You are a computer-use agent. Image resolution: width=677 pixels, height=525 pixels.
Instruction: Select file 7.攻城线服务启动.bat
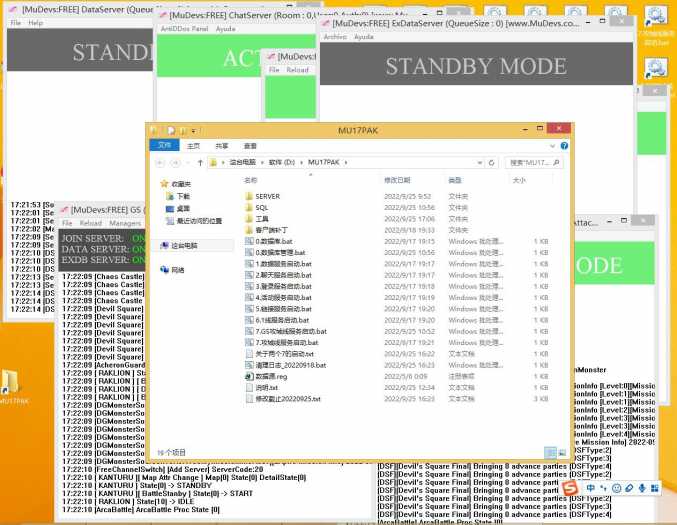(x=287, y=343)
